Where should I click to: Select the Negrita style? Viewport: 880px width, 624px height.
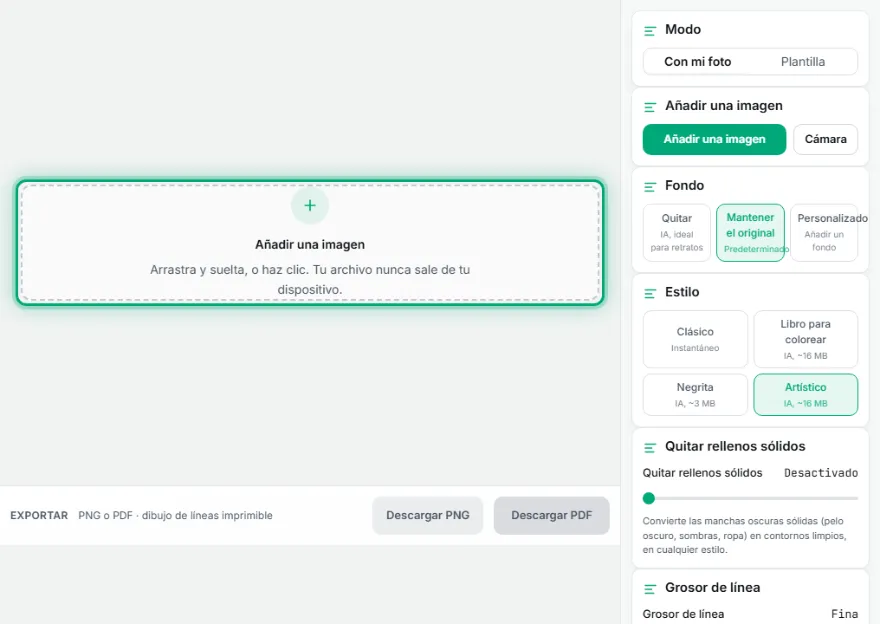click(695, 394)
